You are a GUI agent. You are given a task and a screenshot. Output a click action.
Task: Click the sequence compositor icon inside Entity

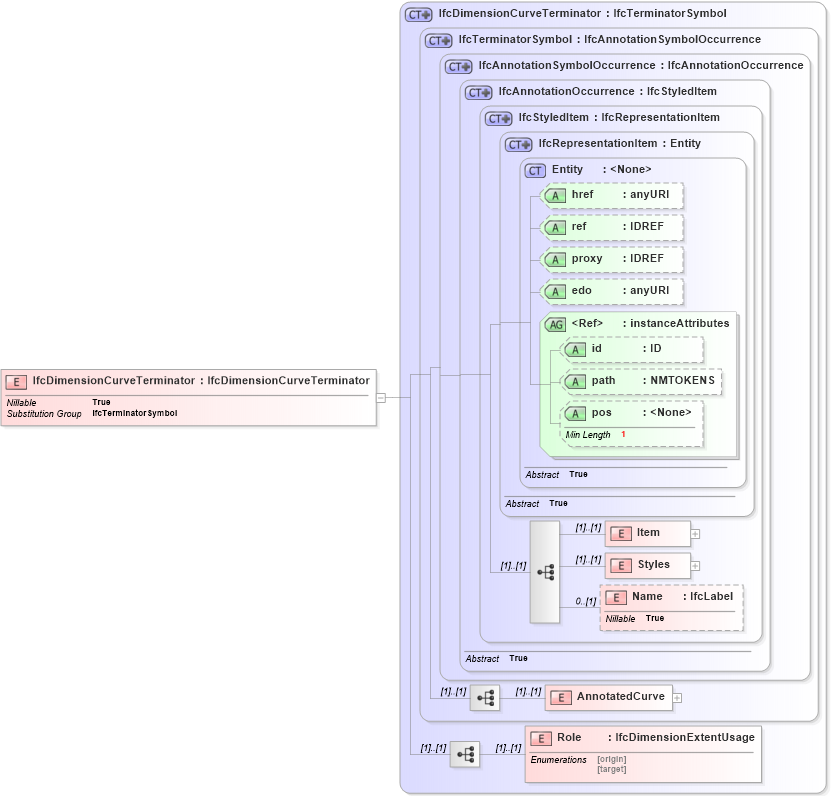pyautogui.click(x=545, y=572)
